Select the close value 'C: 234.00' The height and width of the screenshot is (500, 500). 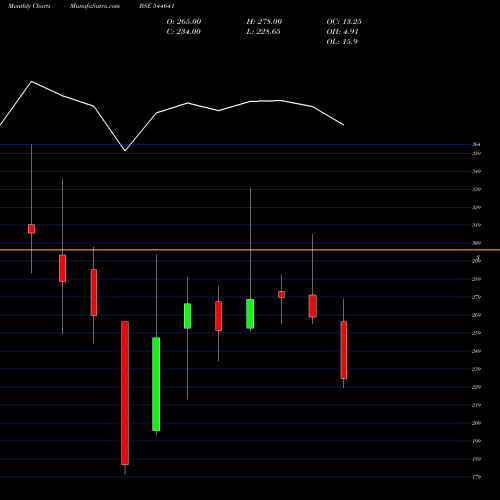[183, 32]
